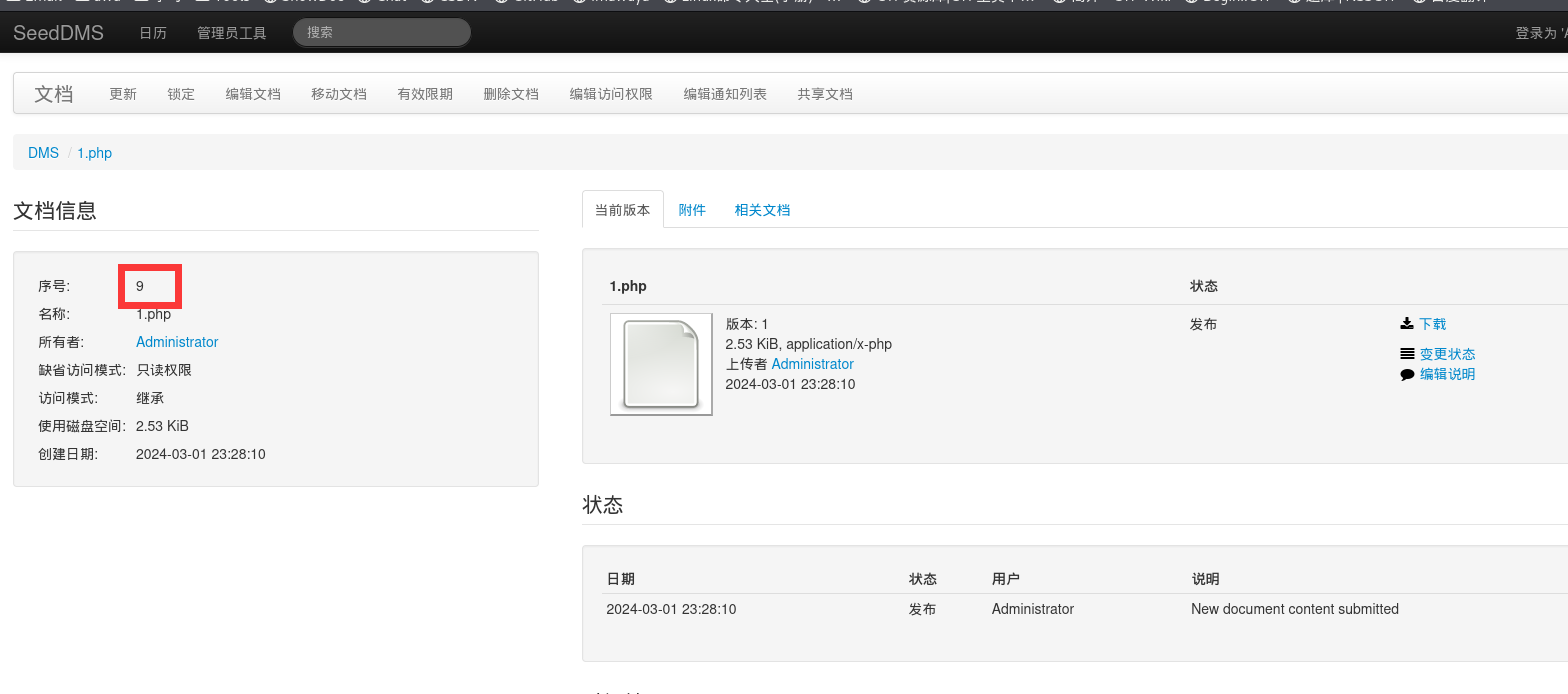Open the 日历 menu item

tap(153, 33)
